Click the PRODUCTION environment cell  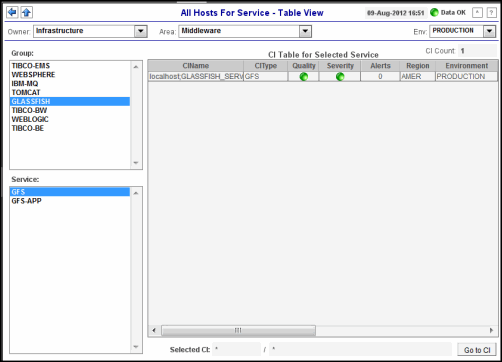tap(467, 77)
